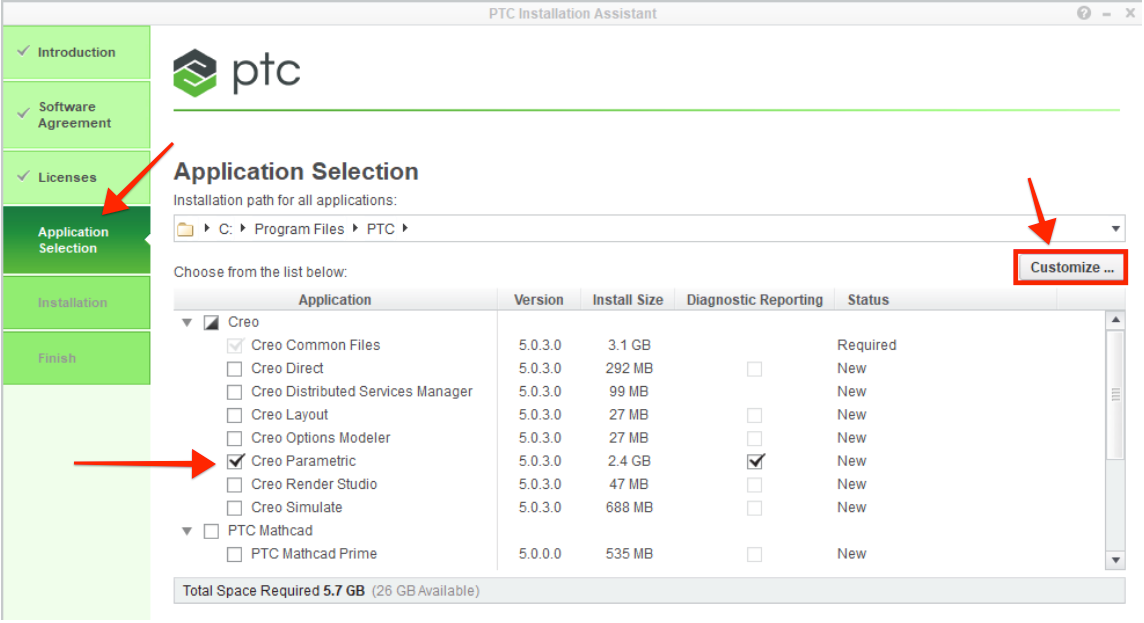Click the help question mark icon
1144x623 pixels.
click(x=1084, y=13)
